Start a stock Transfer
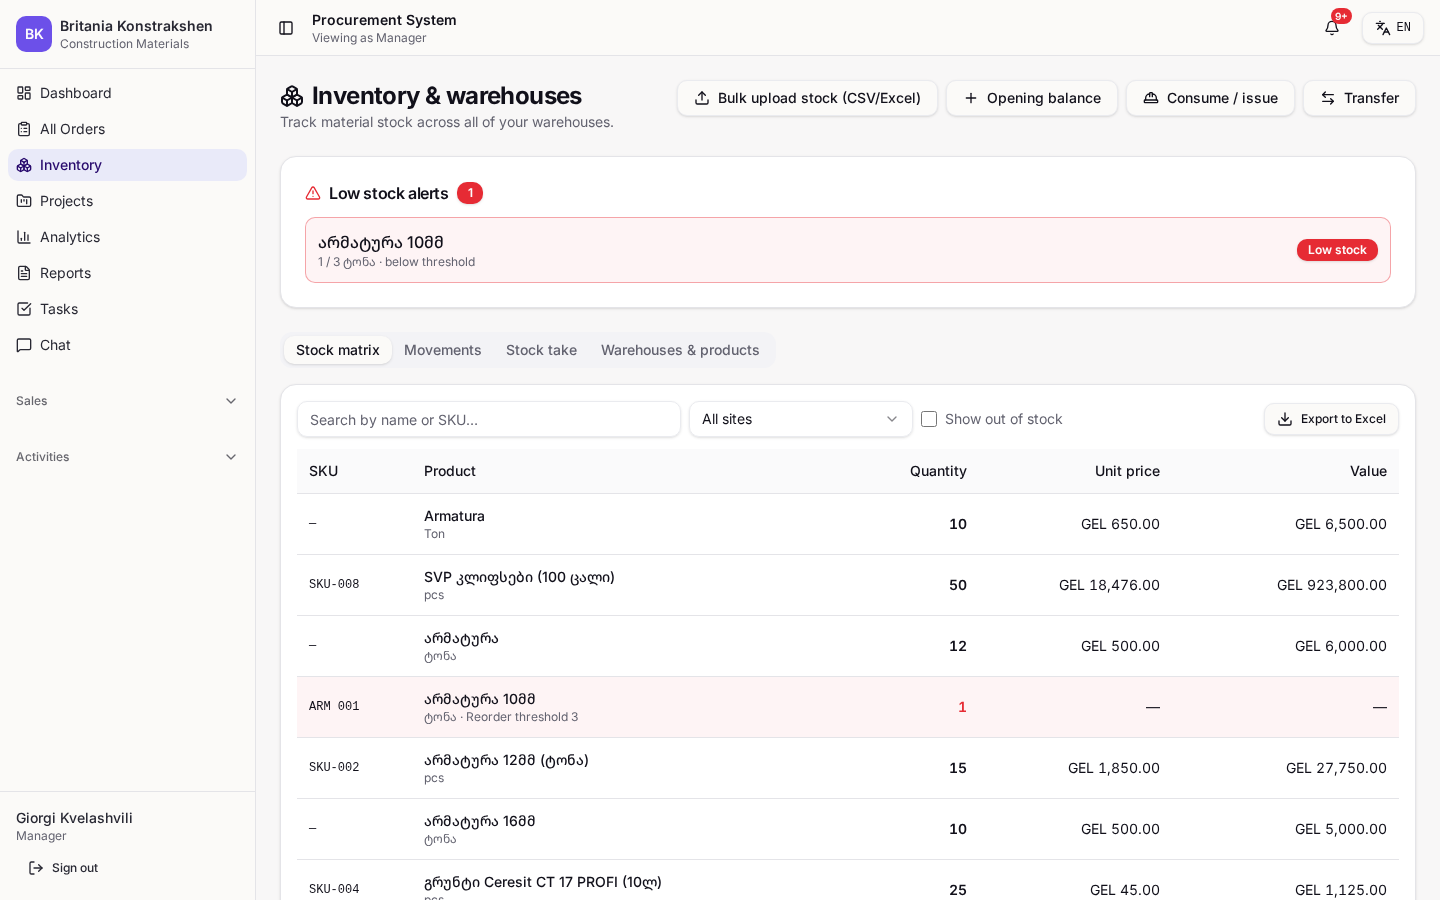The width and height of the screenshot is (1440, 900). [x=1359, y=98]
